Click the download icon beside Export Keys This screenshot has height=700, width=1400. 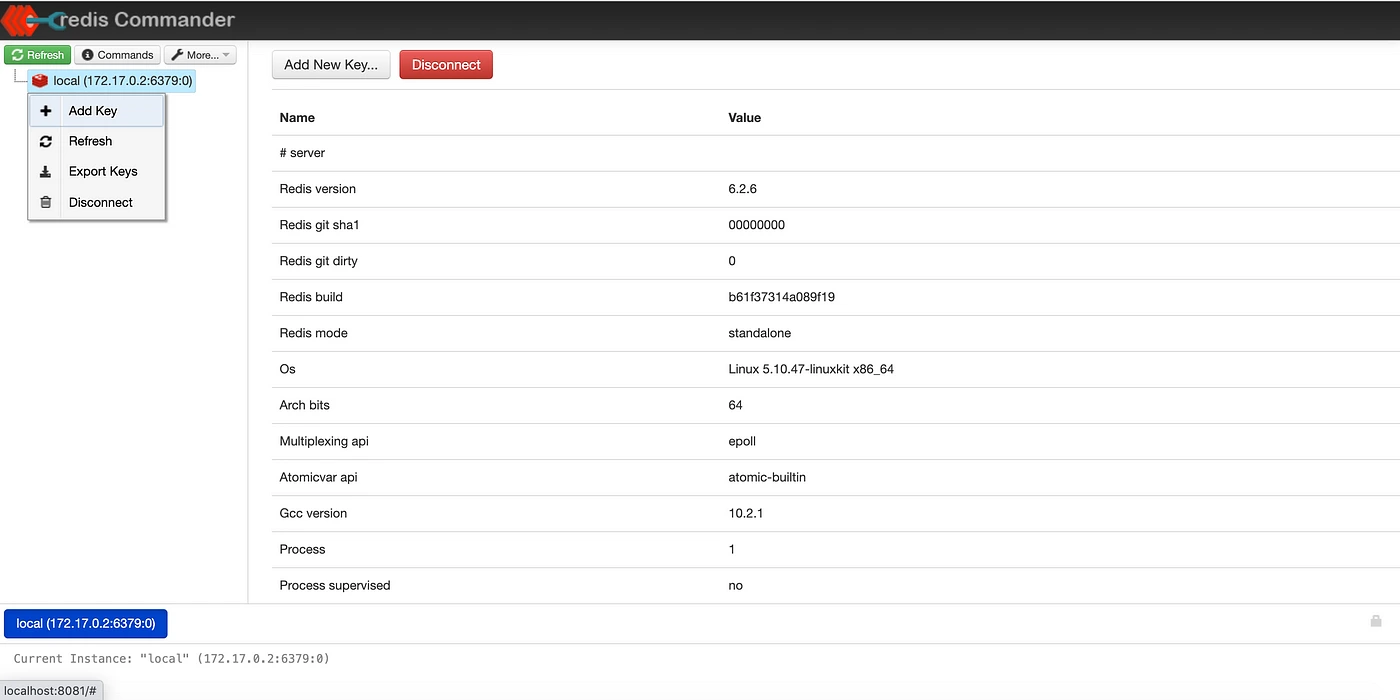45,171
